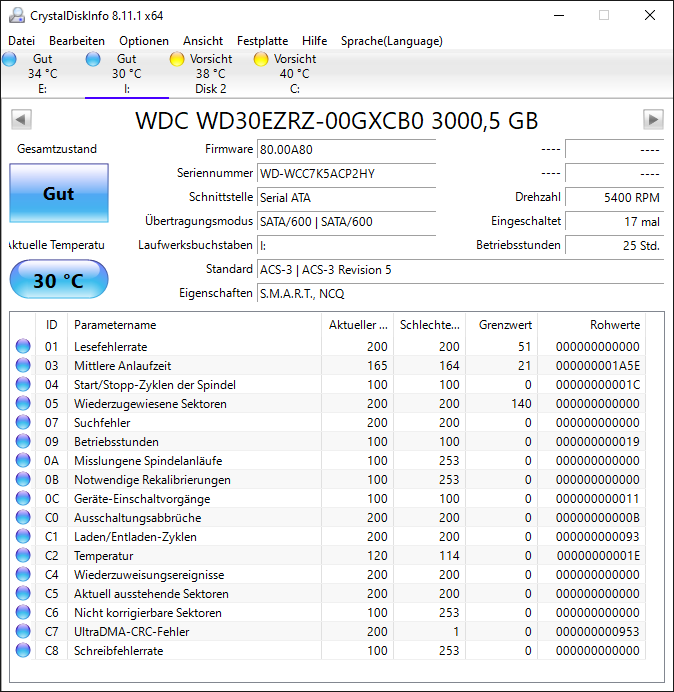Screen dimensions: 674x692
Task: Select drive C: tab at 40 °C
Action: pyautogui.click(x=294, y=74)
